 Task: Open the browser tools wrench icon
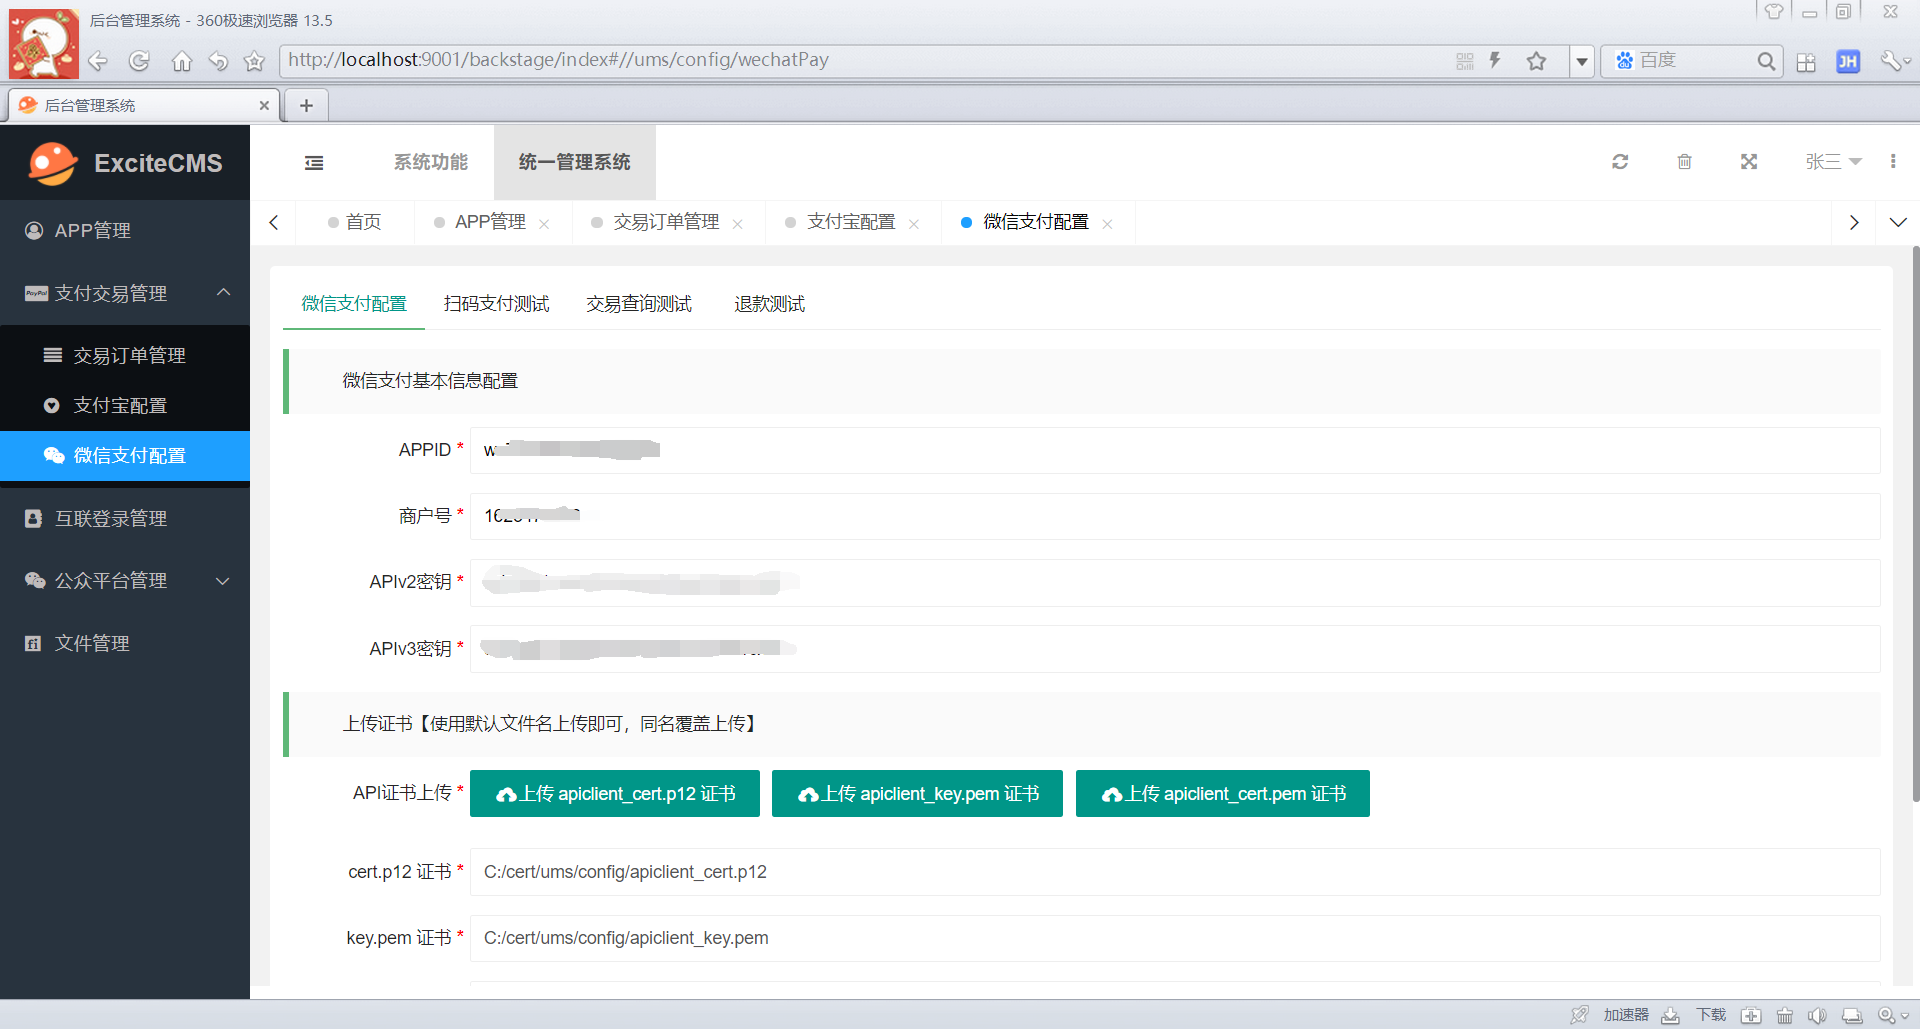coord(1890,61)
